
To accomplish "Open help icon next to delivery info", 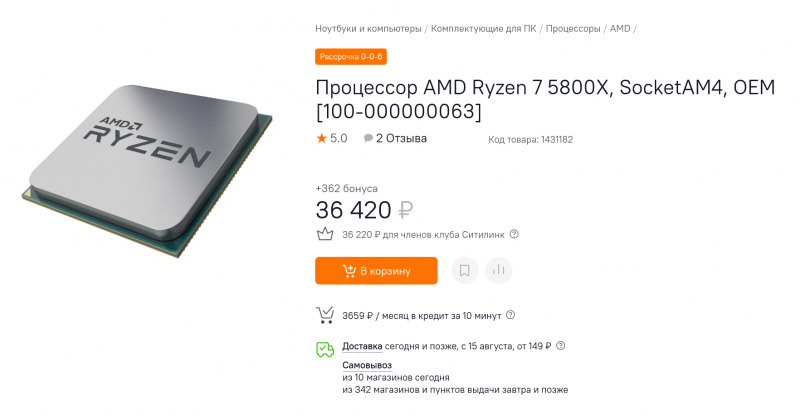I will 561,346.
